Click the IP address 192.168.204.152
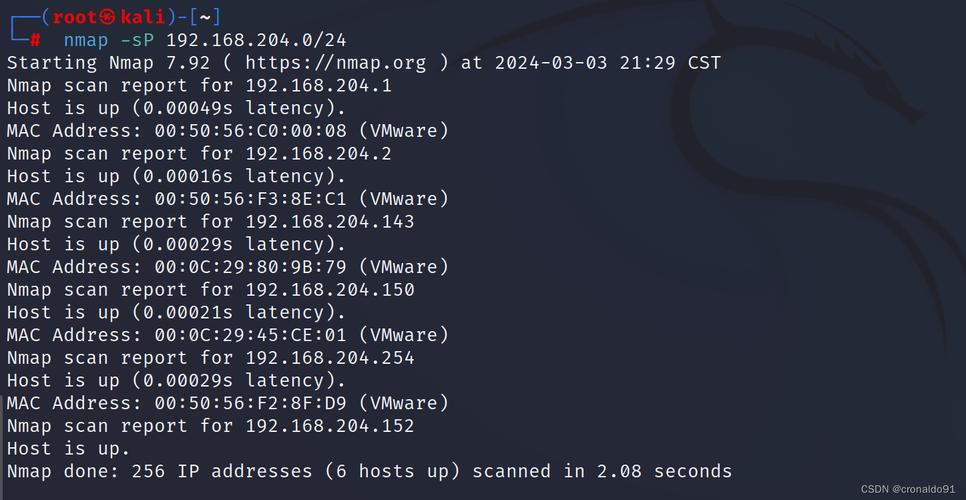Screen dimensions: 966x500 330,427
